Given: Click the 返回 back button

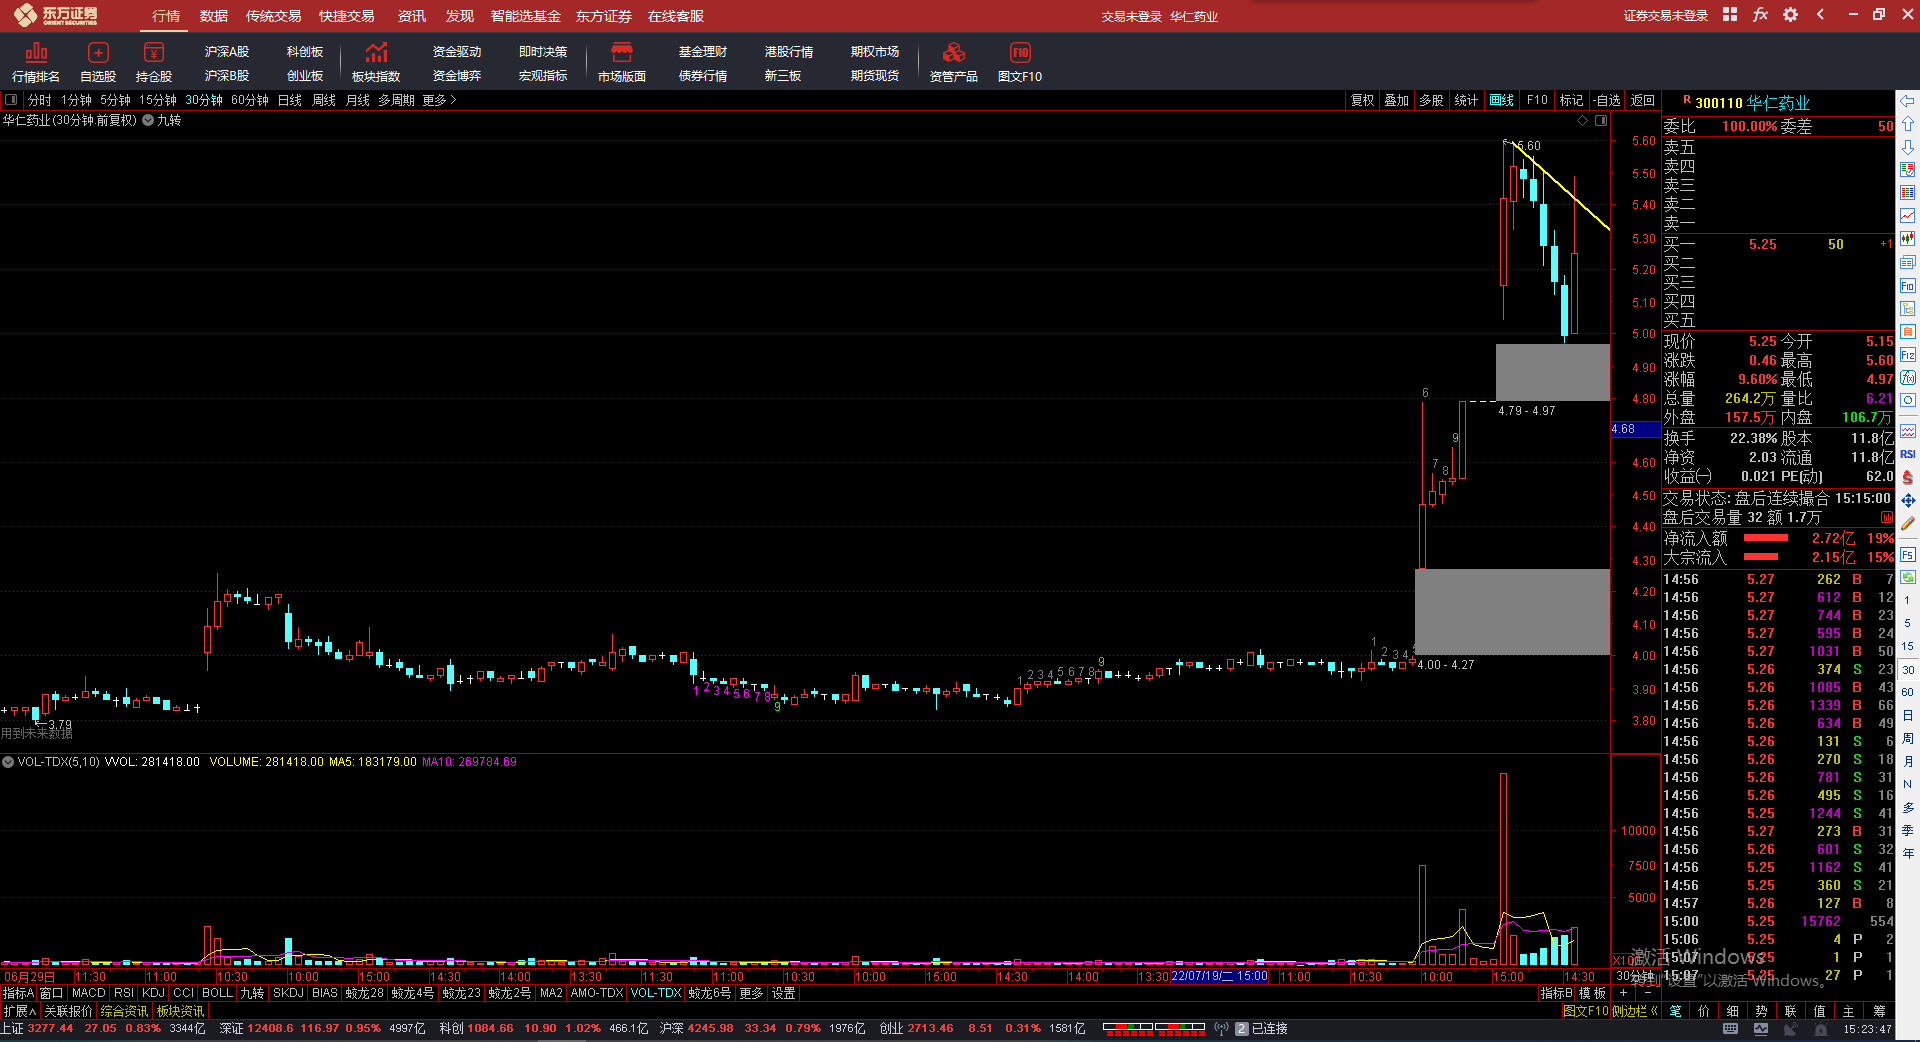Looking at the screenshot, I should 1643,100.
